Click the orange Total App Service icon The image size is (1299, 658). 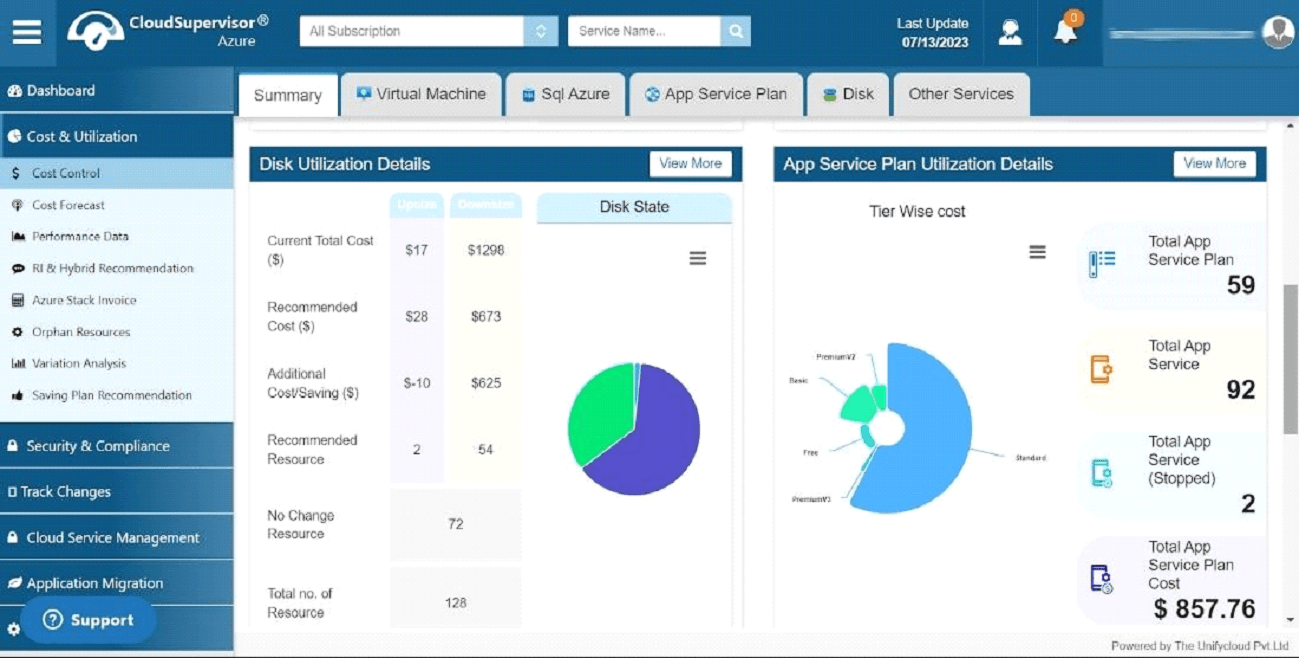click(x=1101, y=369)
